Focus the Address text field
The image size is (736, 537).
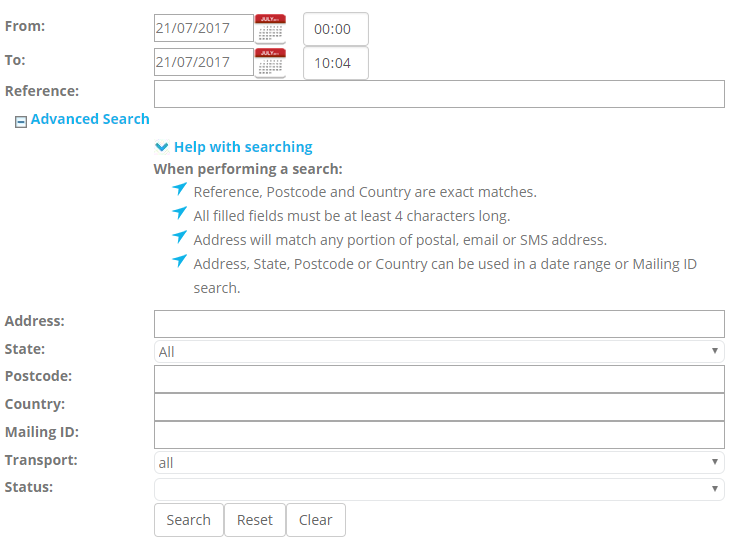[x=439, y=324]
